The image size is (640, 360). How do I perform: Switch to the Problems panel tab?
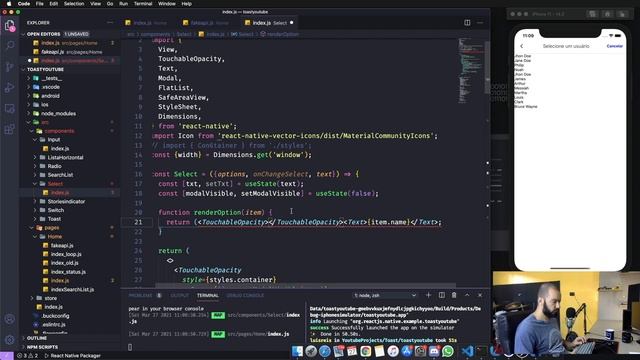click(x=140, y=295)
